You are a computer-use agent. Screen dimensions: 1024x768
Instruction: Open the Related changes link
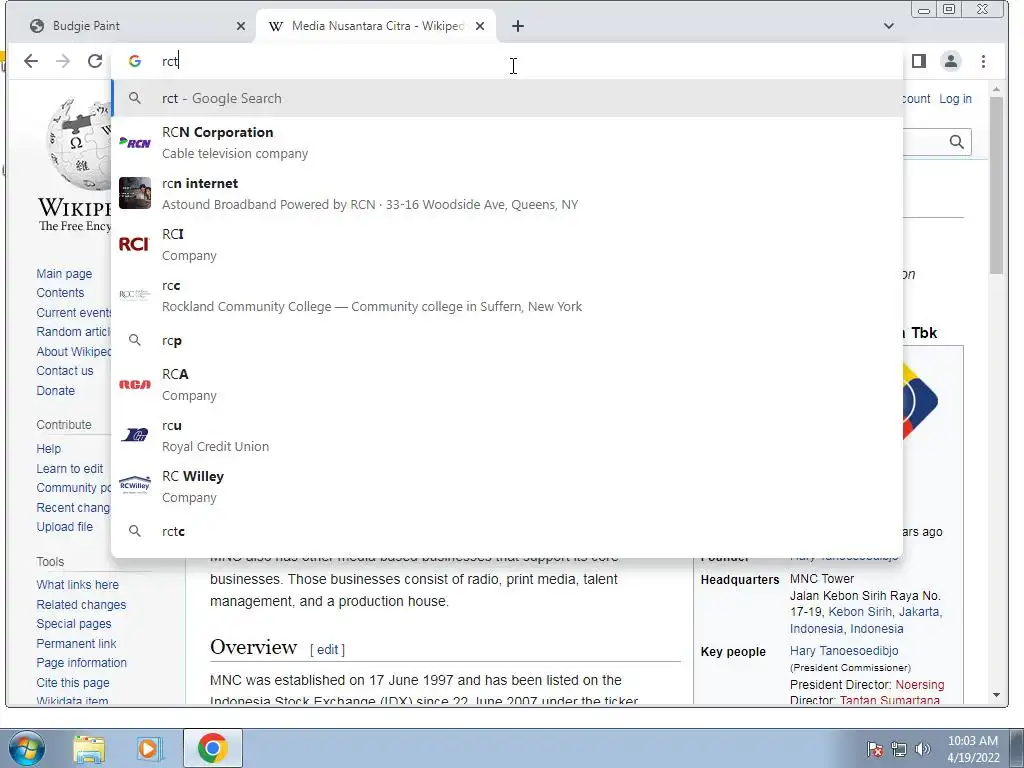point(81,605)
